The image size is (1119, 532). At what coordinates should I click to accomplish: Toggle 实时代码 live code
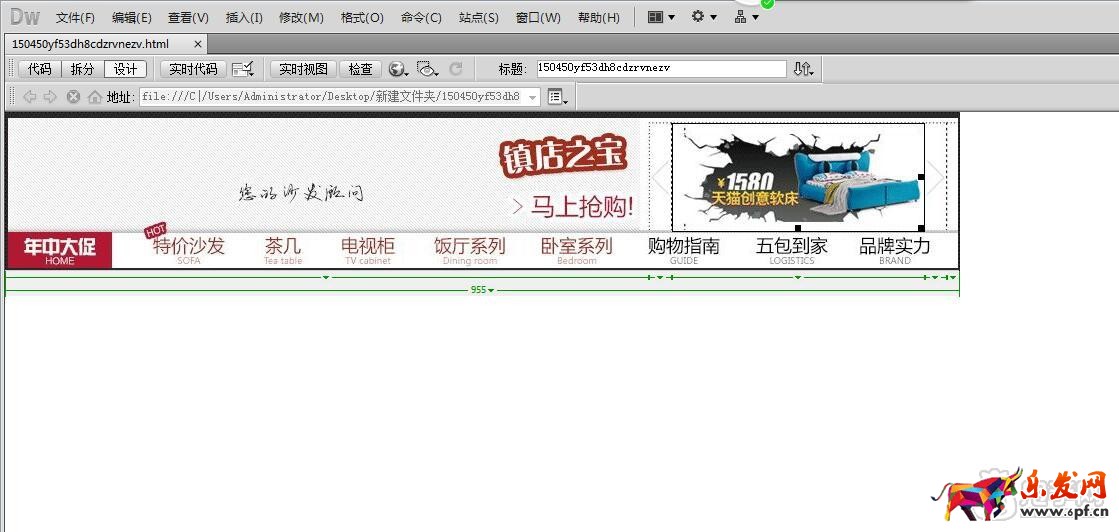[x=193, y=69]
